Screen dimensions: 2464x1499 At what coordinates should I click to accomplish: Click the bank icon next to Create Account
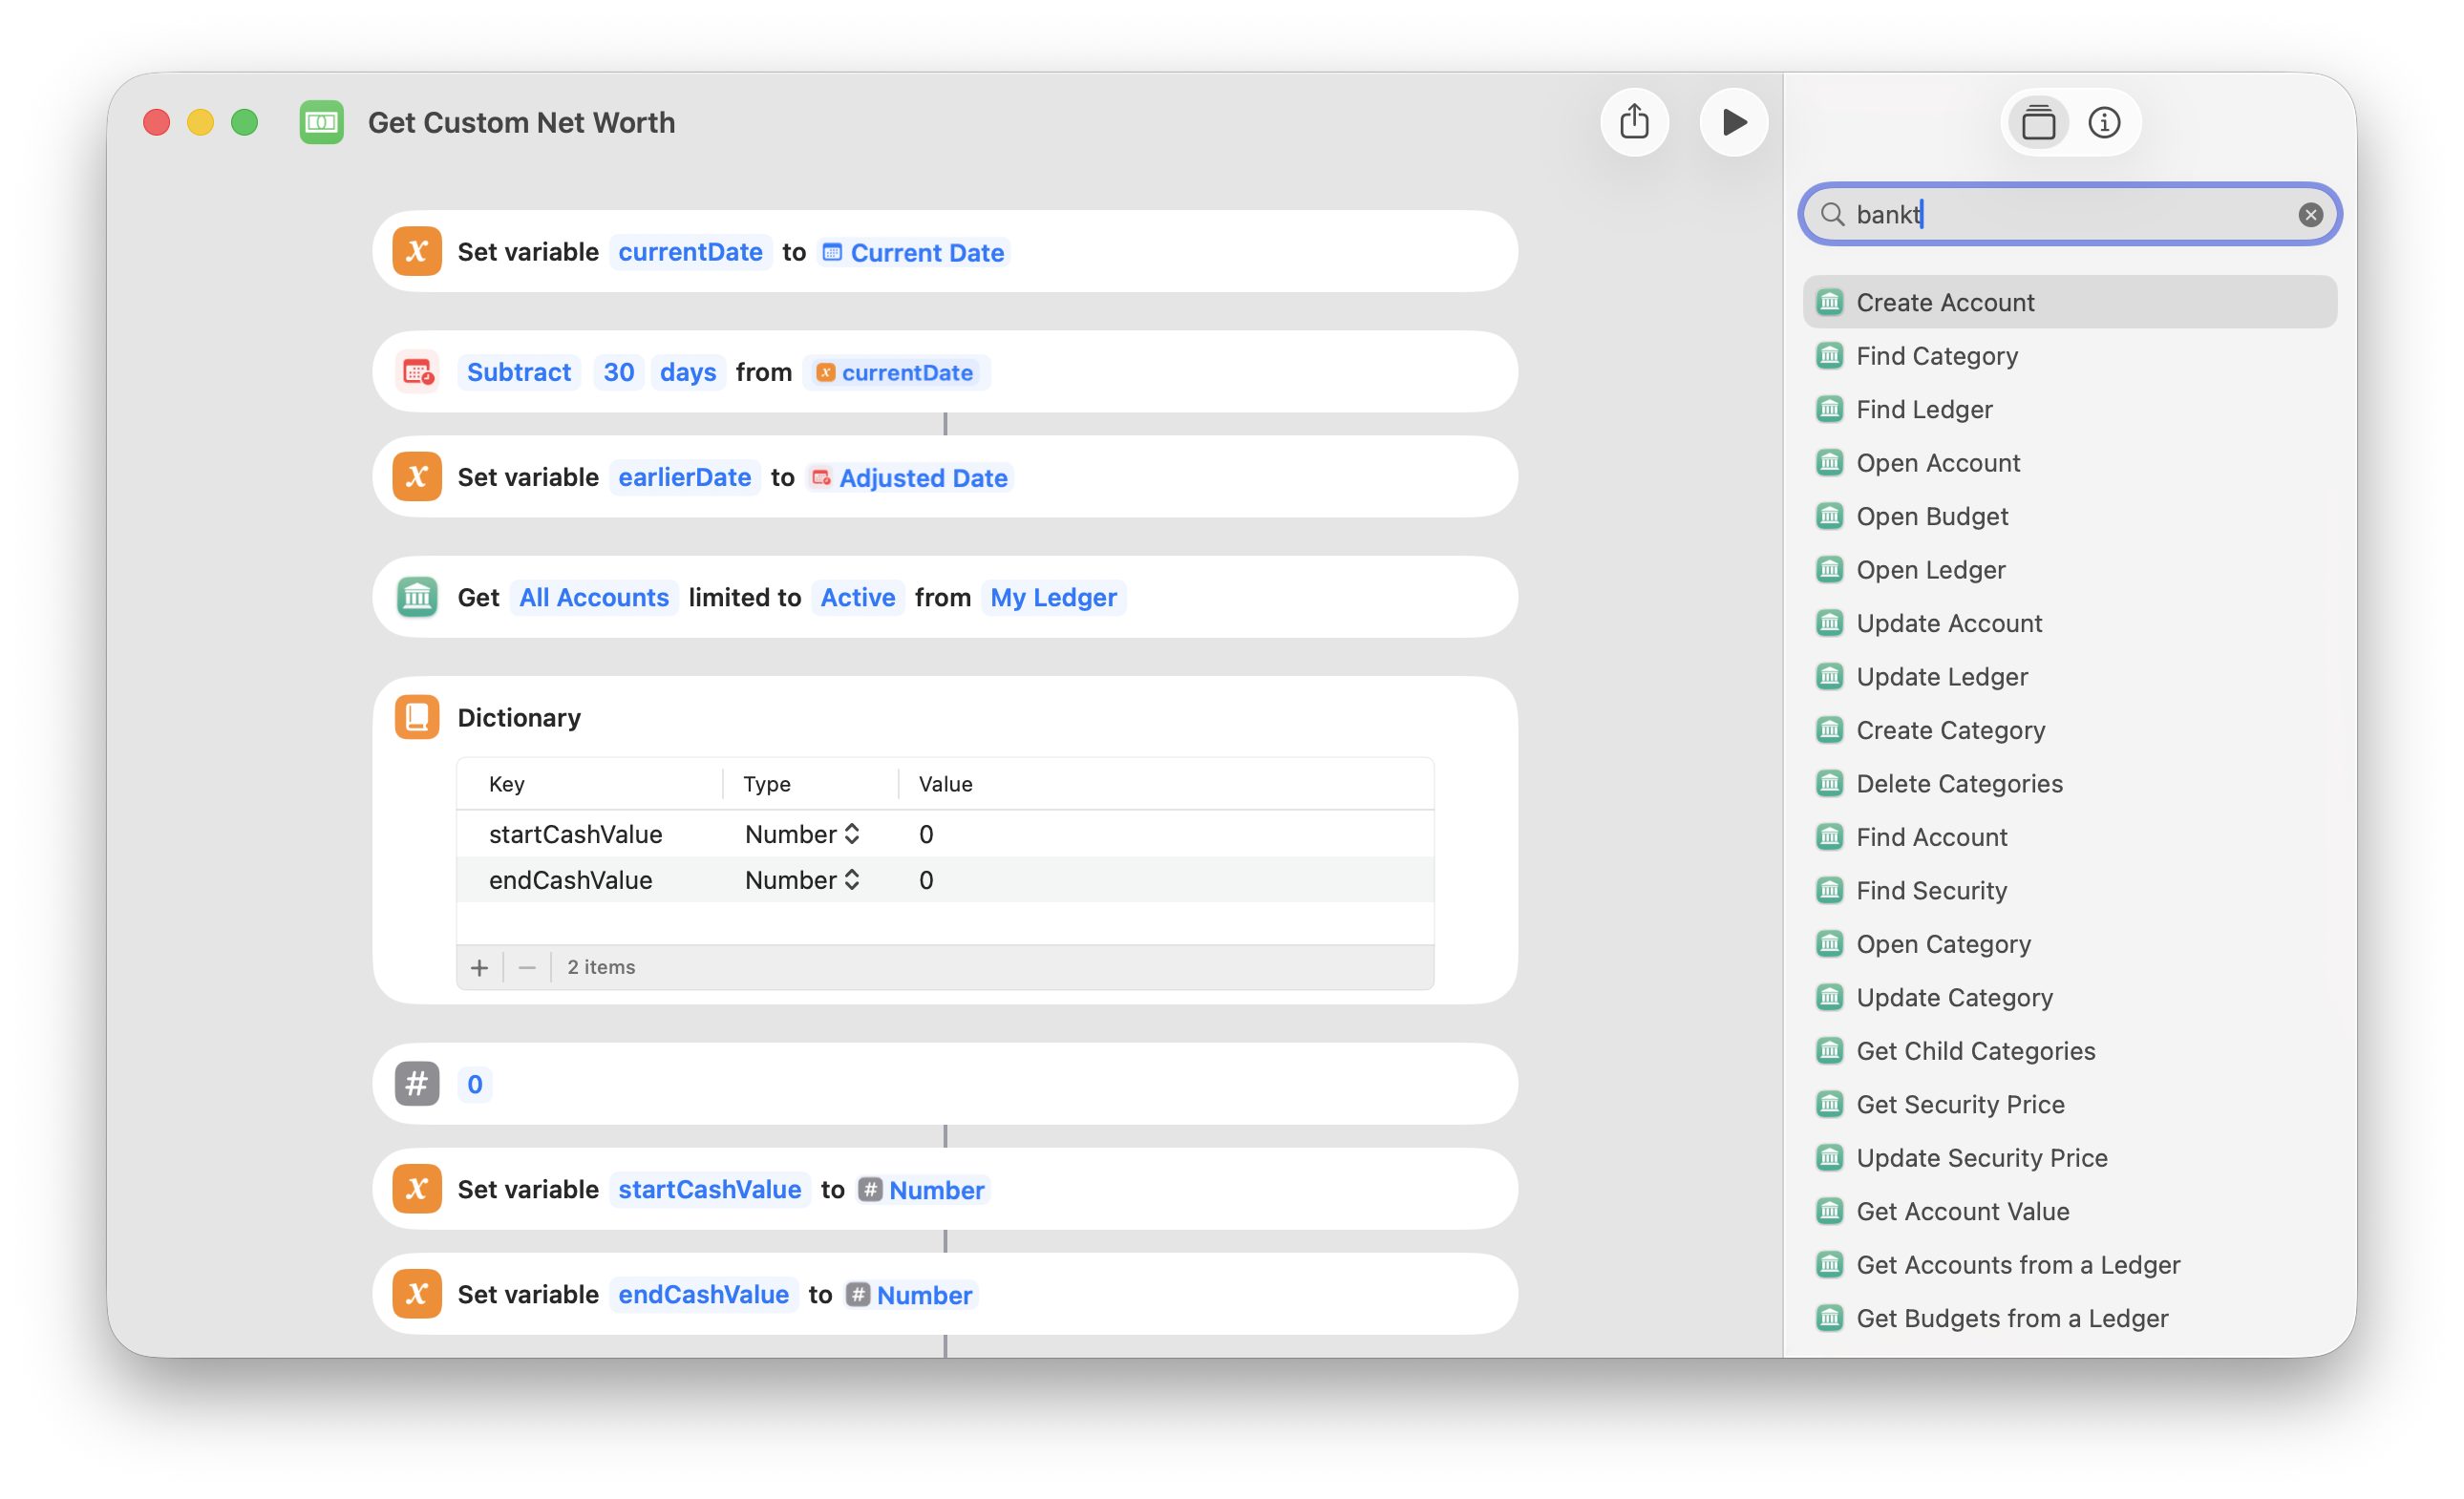[1830, 301]
